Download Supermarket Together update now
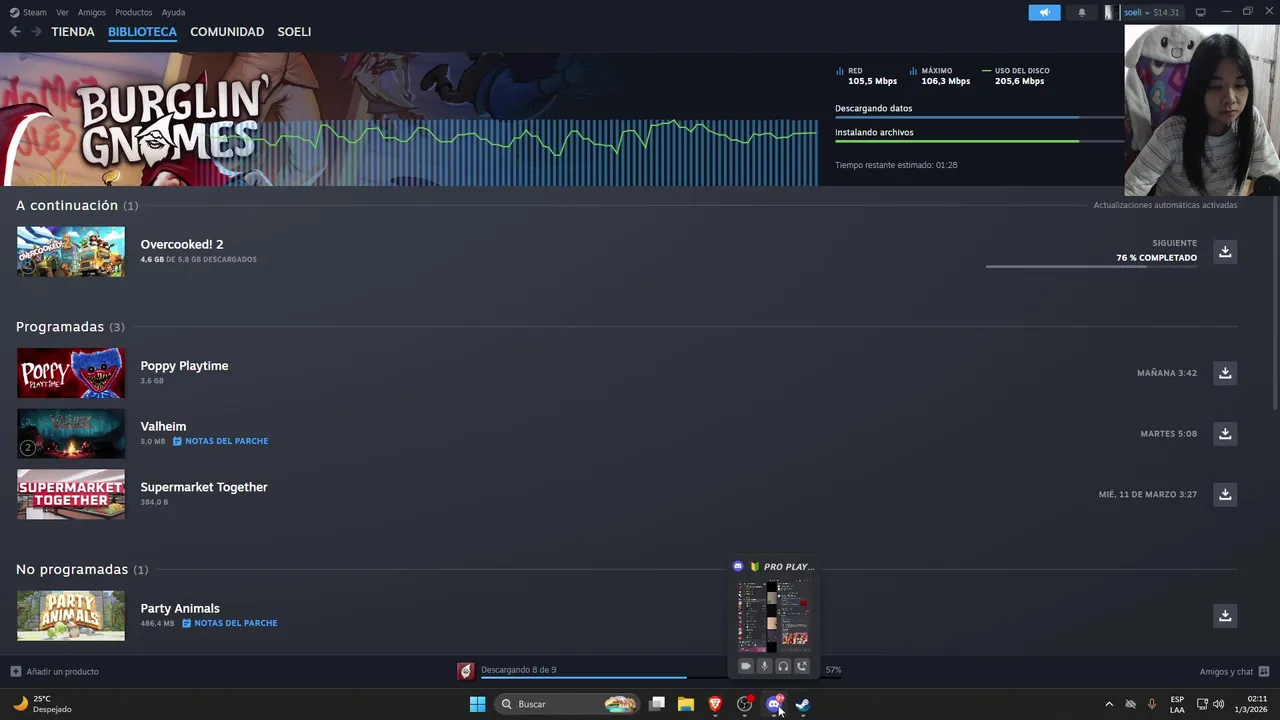This screenshot has height=720, width=1280. coord(1225,494)
